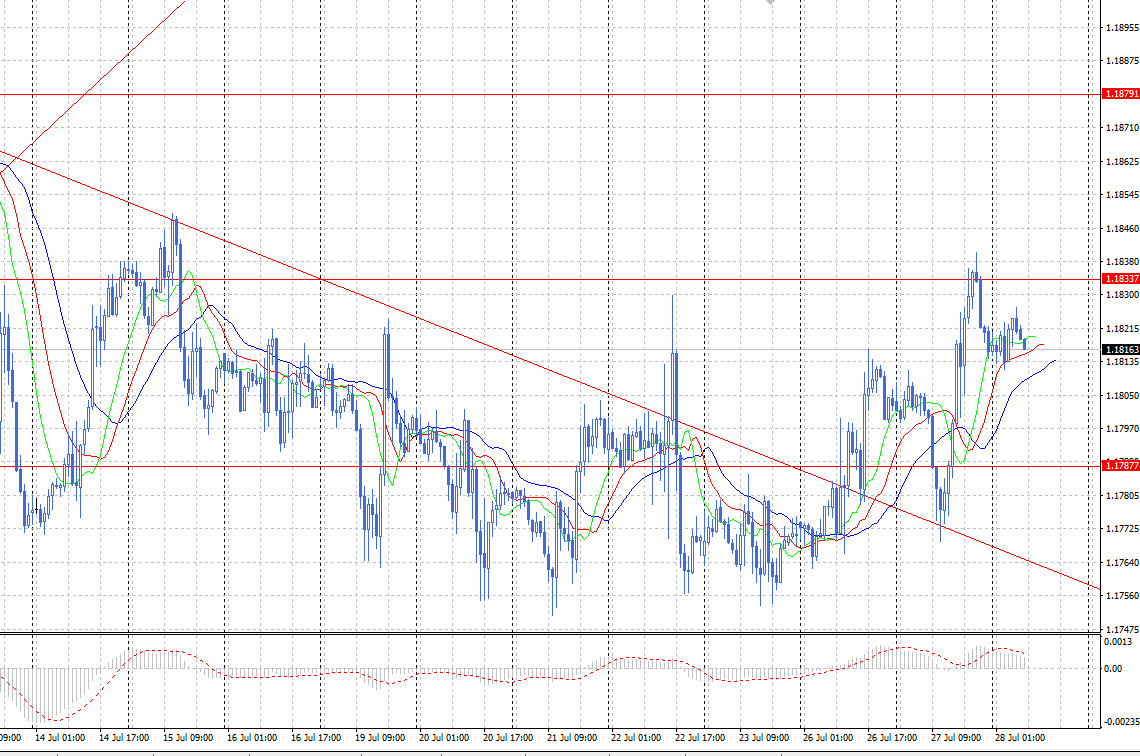Click the MACD scale value 0.0013
Screen dimensions: 1140x756
click(x=1117, y=642)
